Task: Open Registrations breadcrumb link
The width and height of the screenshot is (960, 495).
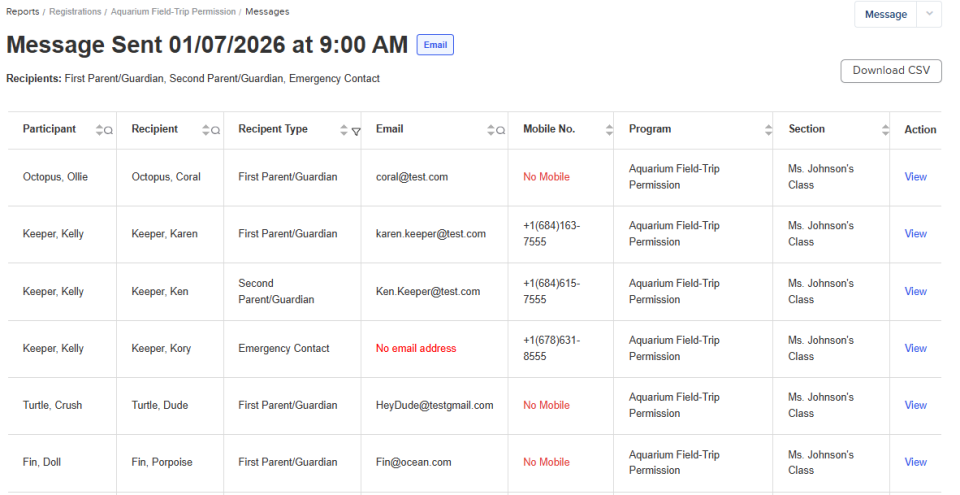Action: click(75, 12)
